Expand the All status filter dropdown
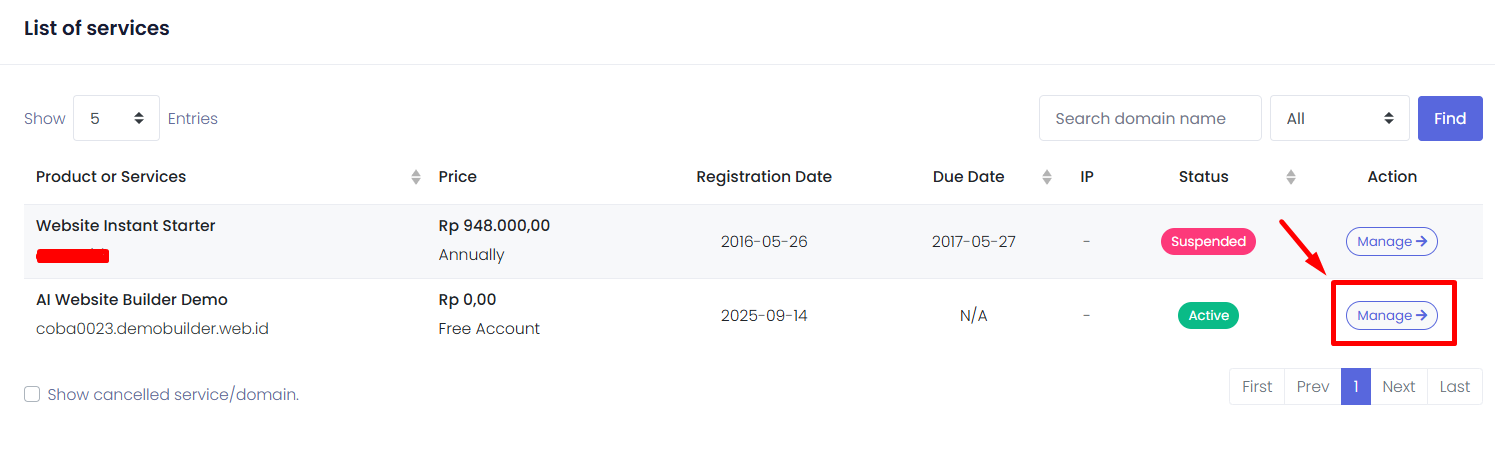Screen dimensions: 1495x450 pos(1339,118)
